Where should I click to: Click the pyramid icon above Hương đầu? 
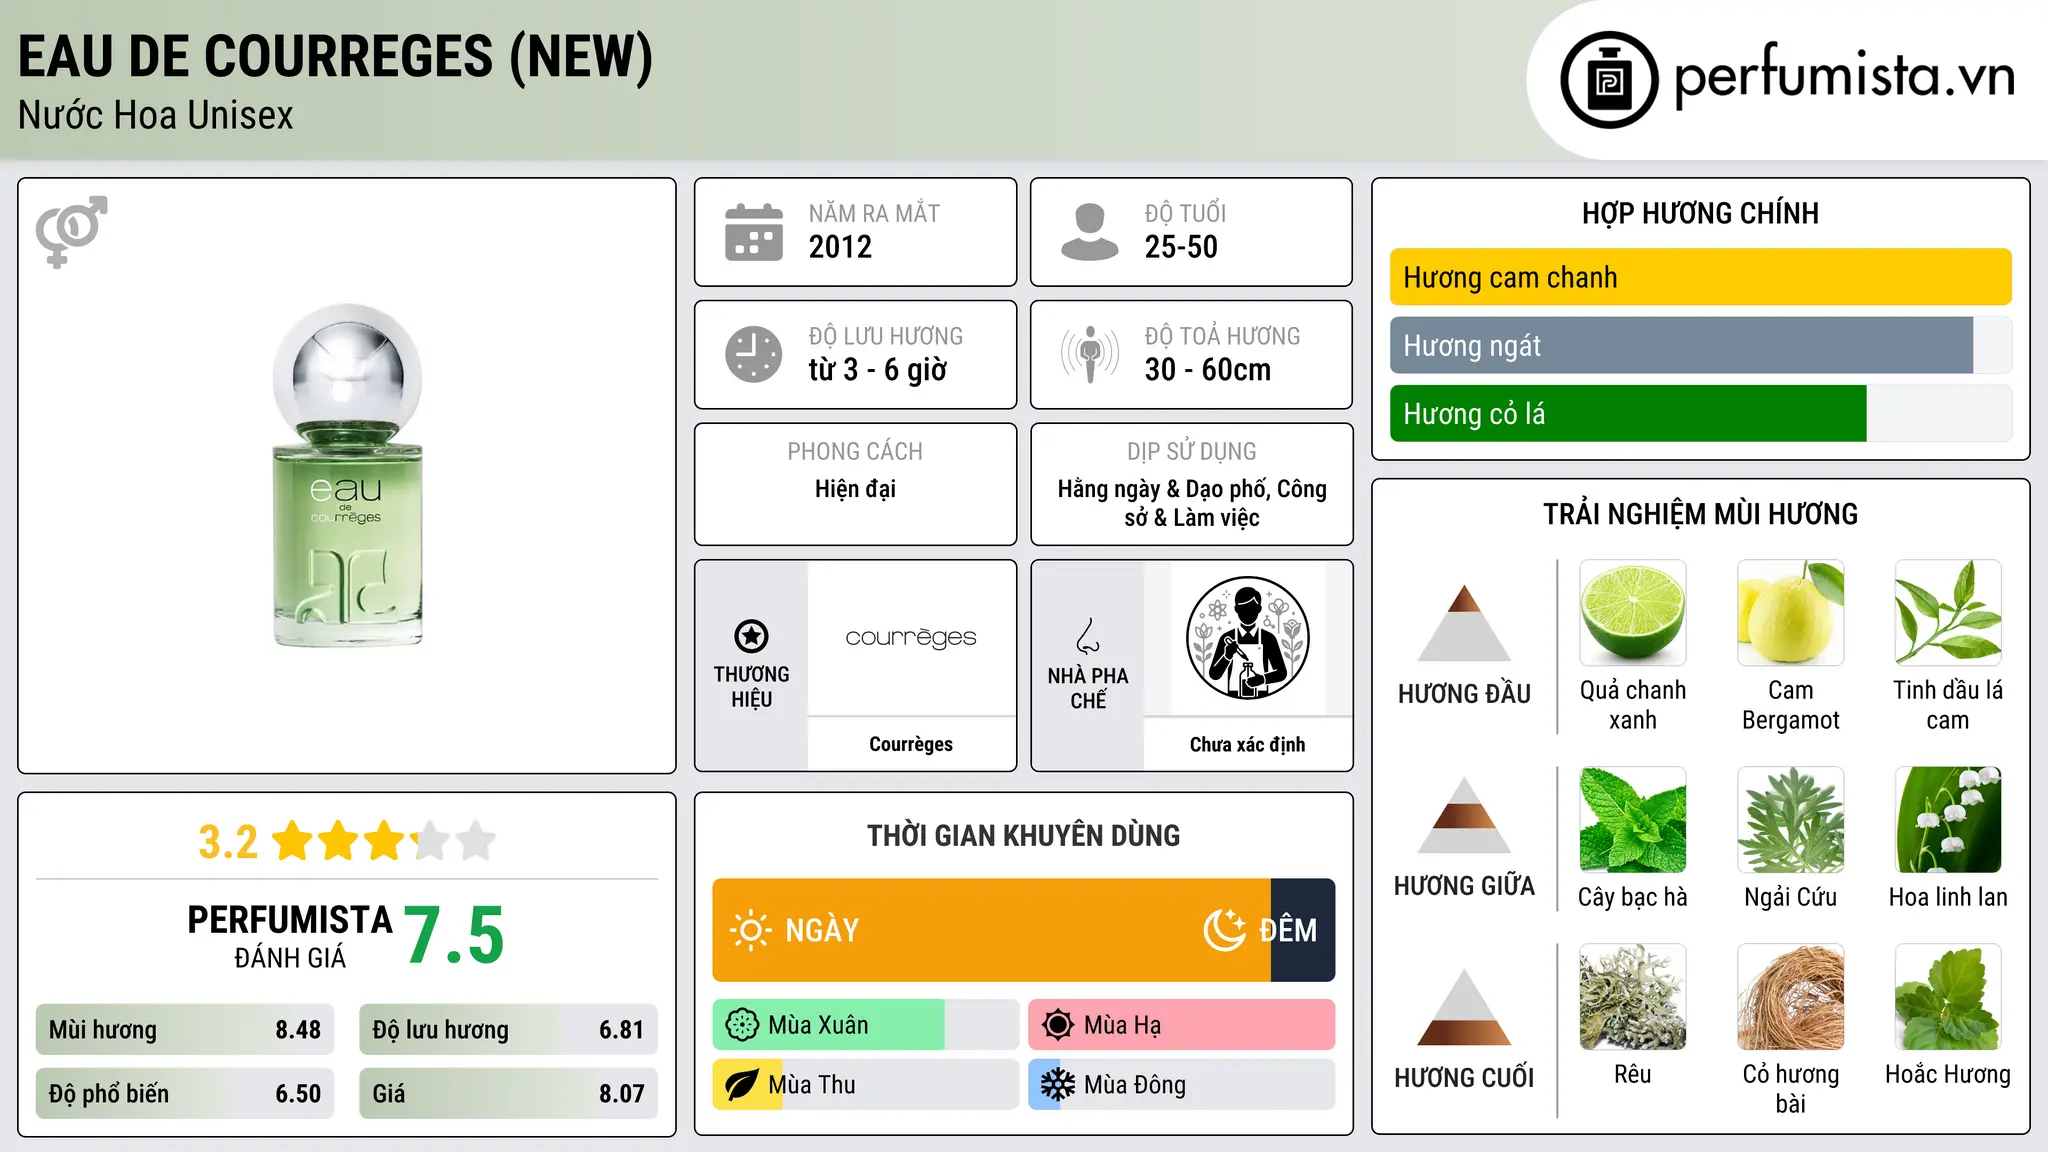tap(1464, 622)
